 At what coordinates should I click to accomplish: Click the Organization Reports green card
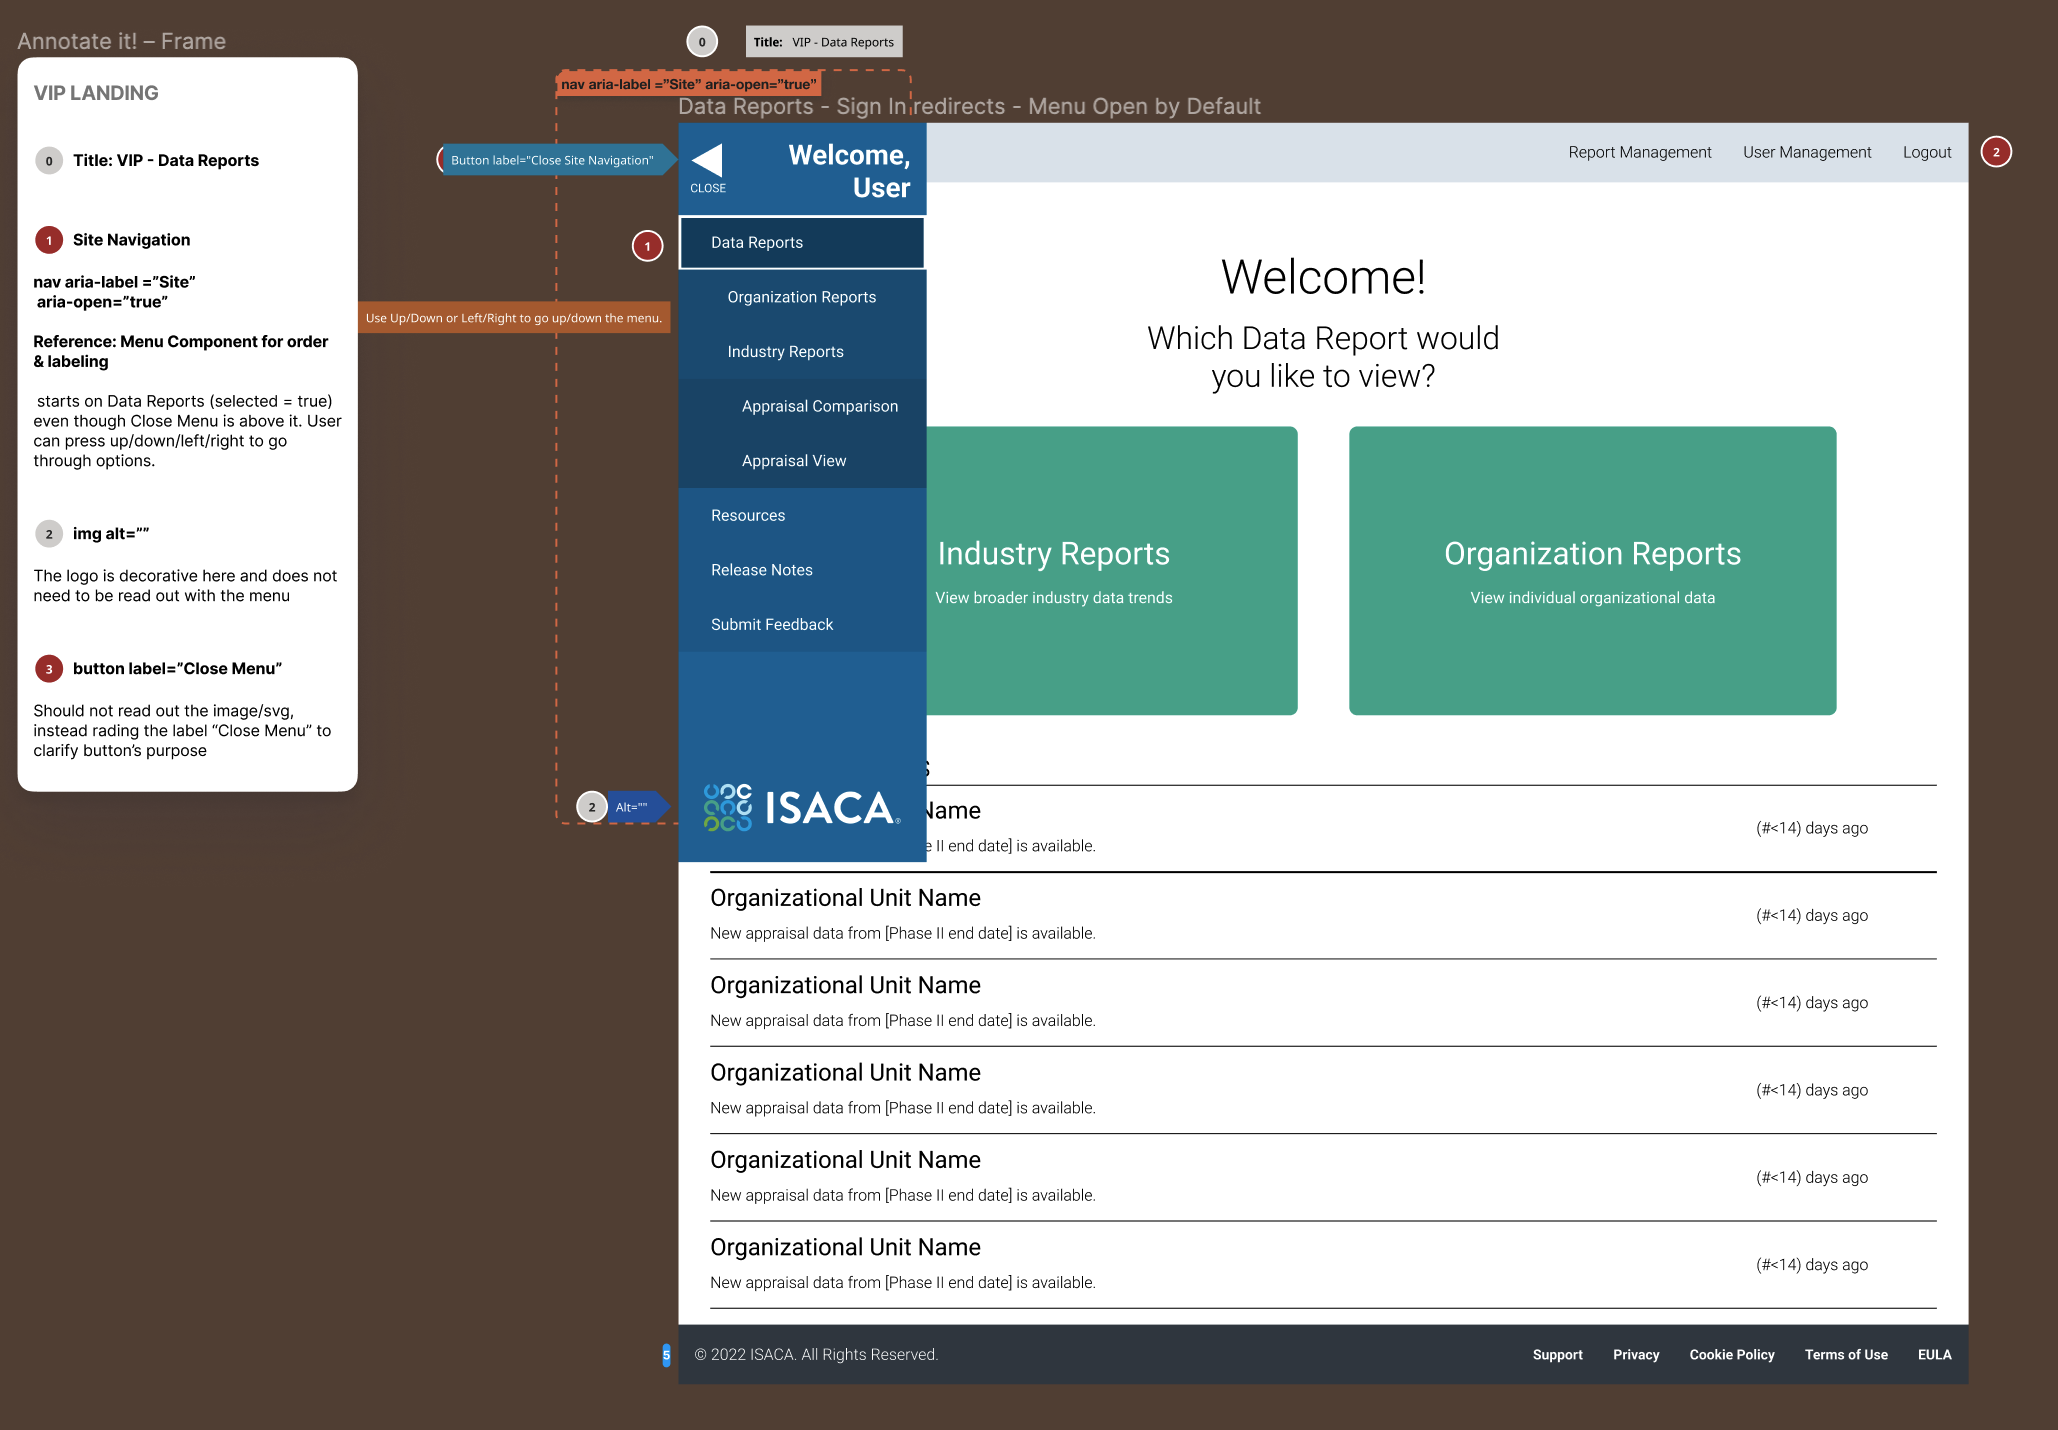click(x=1592, y=570)
